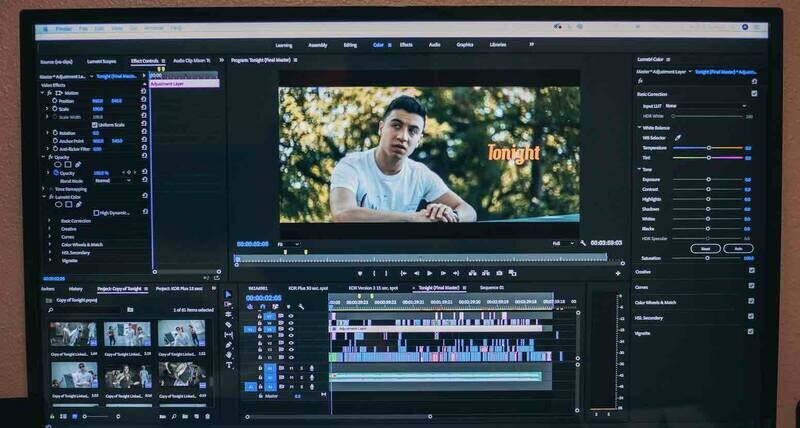Adjust Saturation slider in Lumetri Color
This screenshot has height=428, width=800.
coord(707,258)
